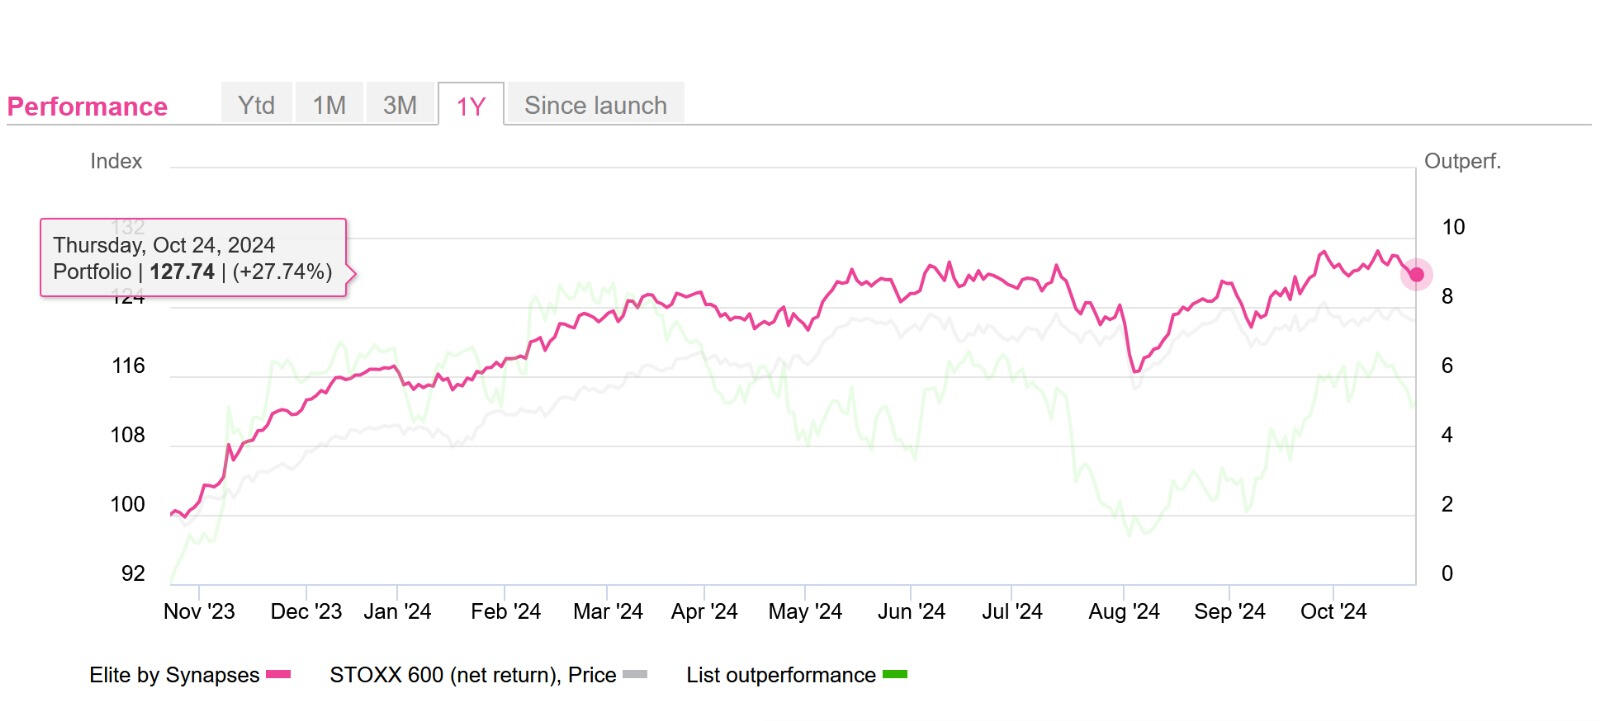Click the Outperf. axis title
The image size is (1600, 721).
[x=1462, y=161]
